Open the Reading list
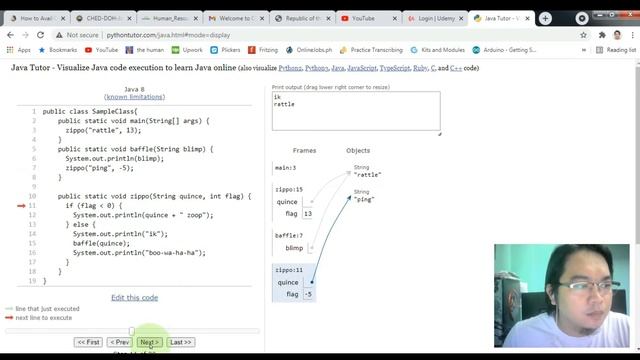The image size is (640, 360). click(616, 50)
